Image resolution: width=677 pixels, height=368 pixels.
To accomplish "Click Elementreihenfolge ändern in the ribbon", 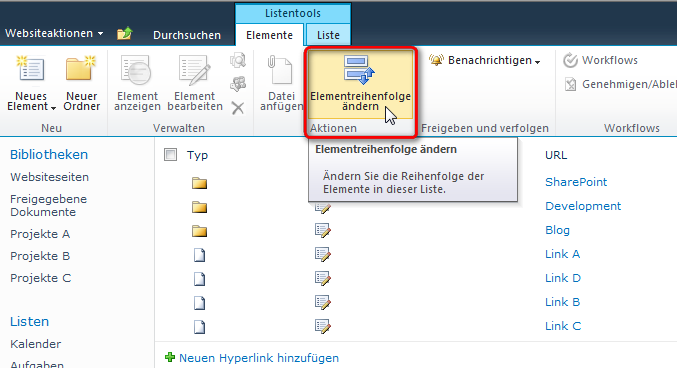I will click(361, 84).
